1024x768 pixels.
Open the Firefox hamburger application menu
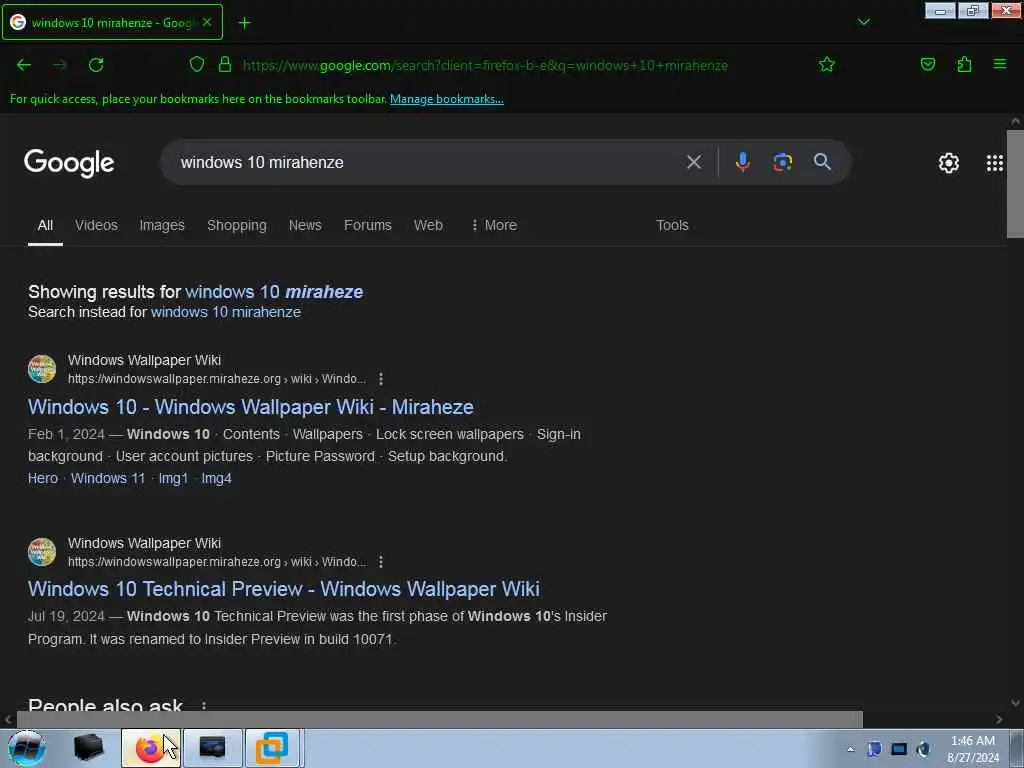(1000, 65)
